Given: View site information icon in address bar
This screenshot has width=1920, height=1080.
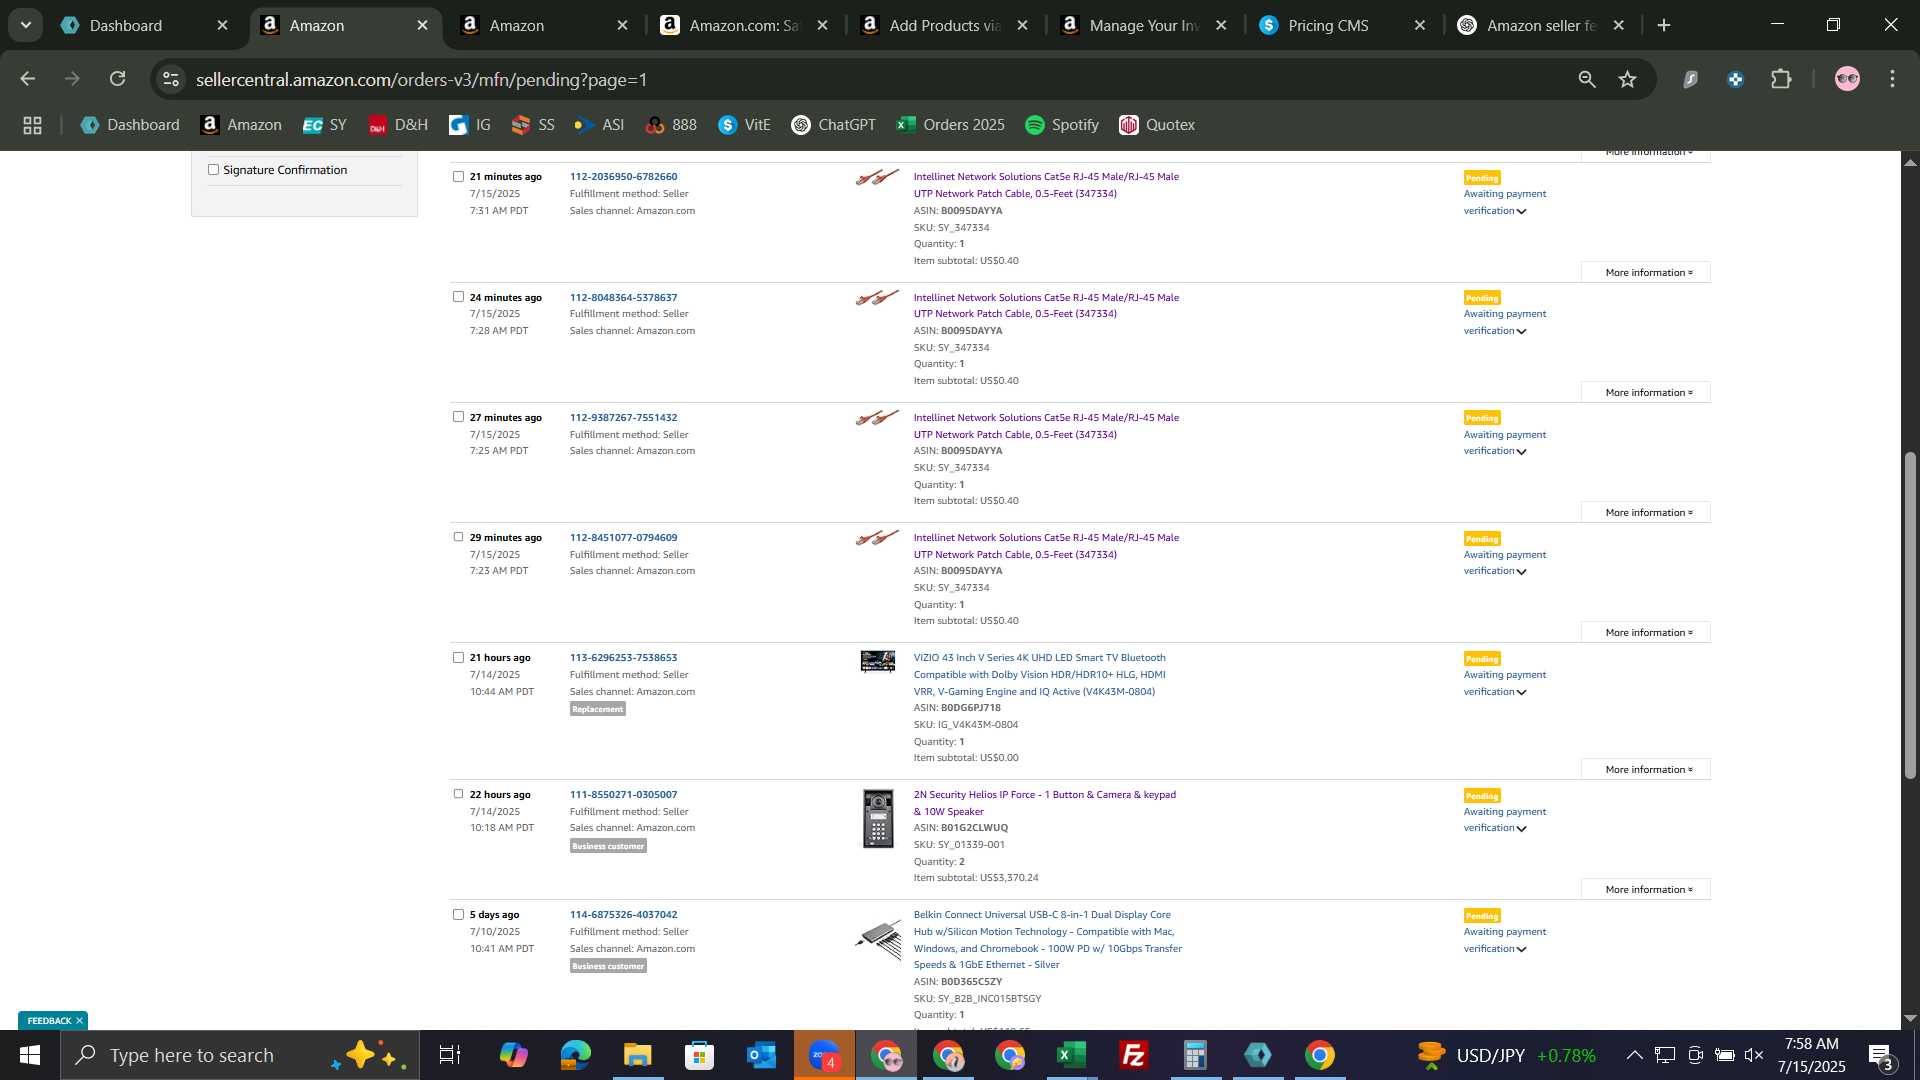Looking at the screenshot, I should coord(171,79).
